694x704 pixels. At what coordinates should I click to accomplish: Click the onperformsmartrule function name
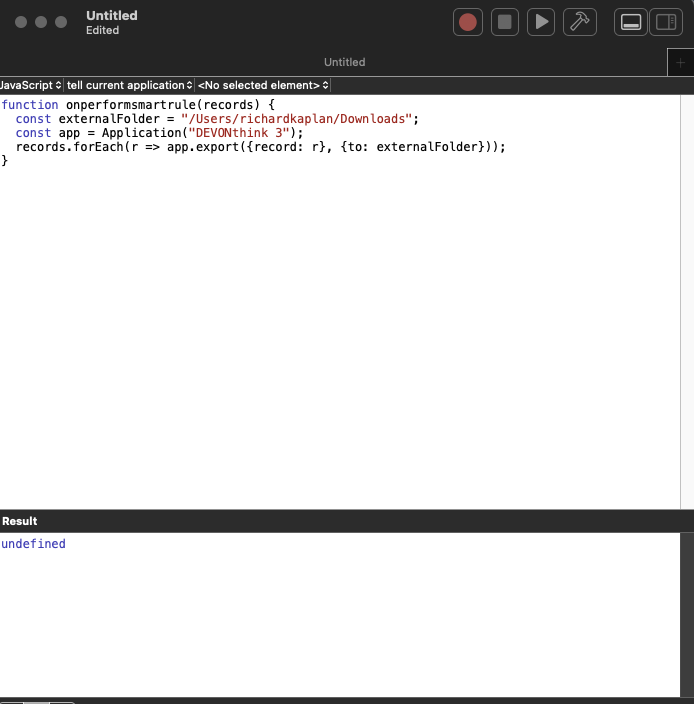point(130,105)
